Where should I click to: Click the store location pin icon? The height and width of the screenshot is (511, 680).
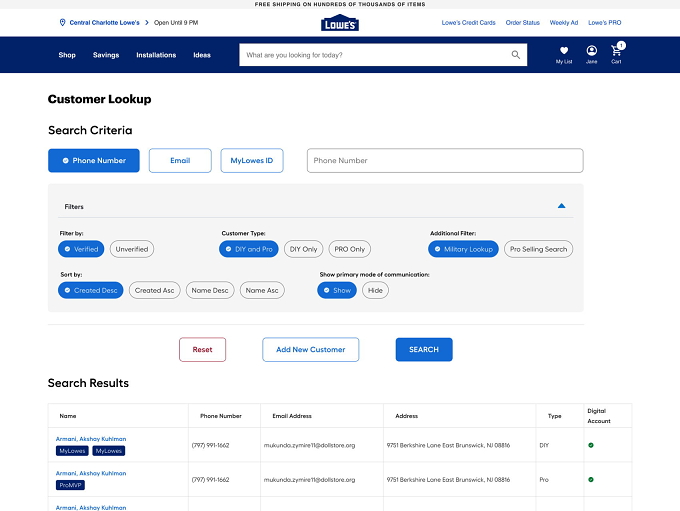62,23
